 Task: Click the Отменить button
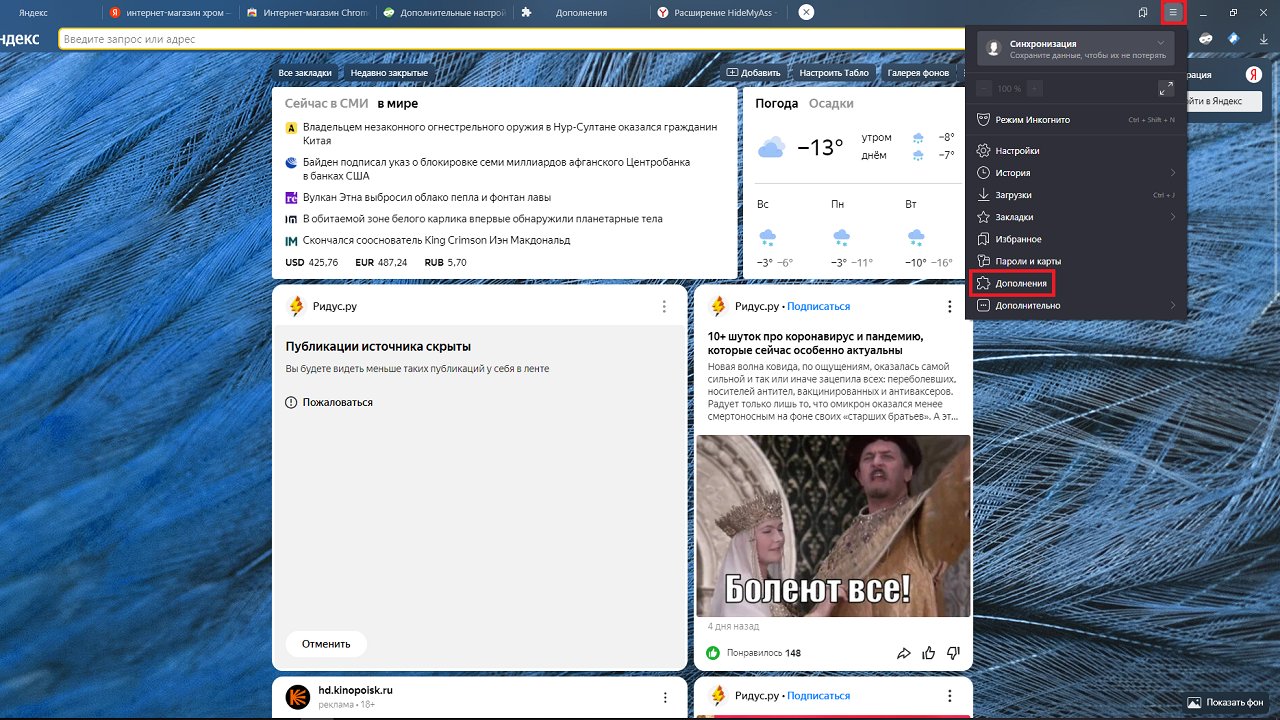point(326,644)
